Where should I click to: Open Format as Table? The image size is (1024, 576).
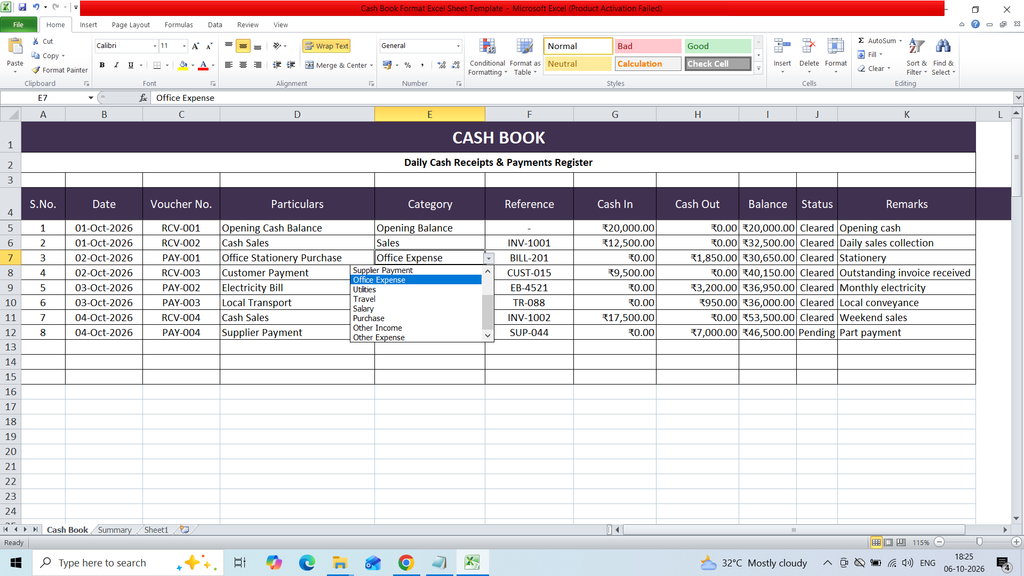click(525, 57)
